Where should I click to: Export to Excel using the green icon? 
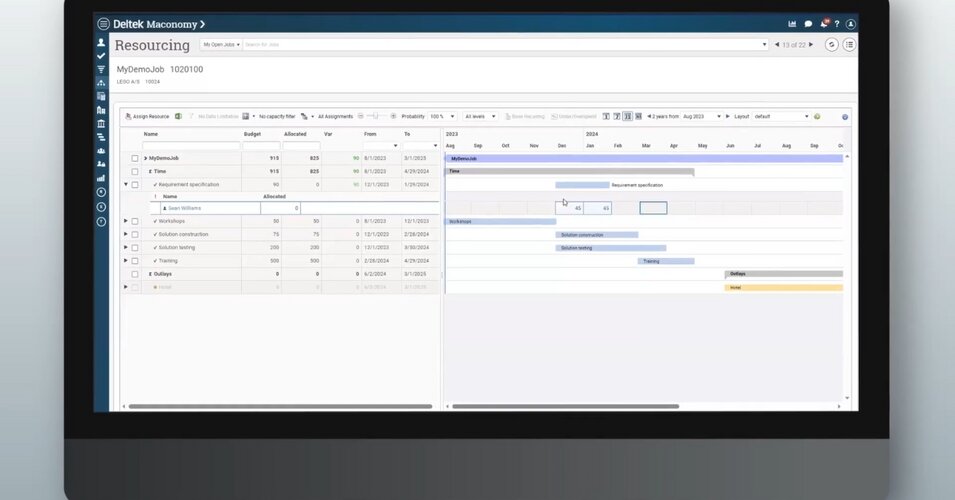(179, 116)
